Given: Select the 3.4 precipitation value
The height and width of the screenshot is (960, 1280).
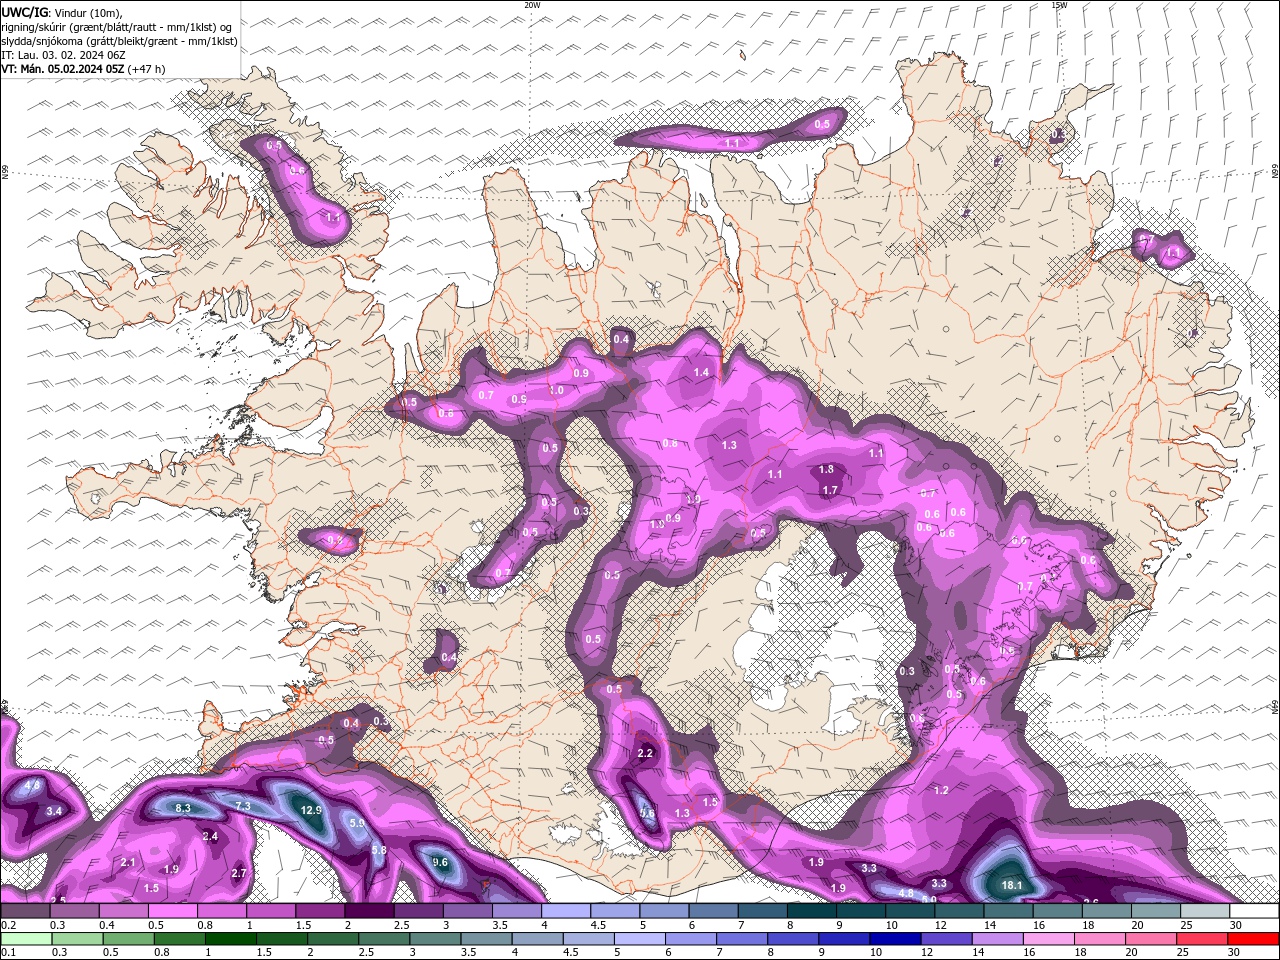Looking at the screenshot, I should (54, 811).
